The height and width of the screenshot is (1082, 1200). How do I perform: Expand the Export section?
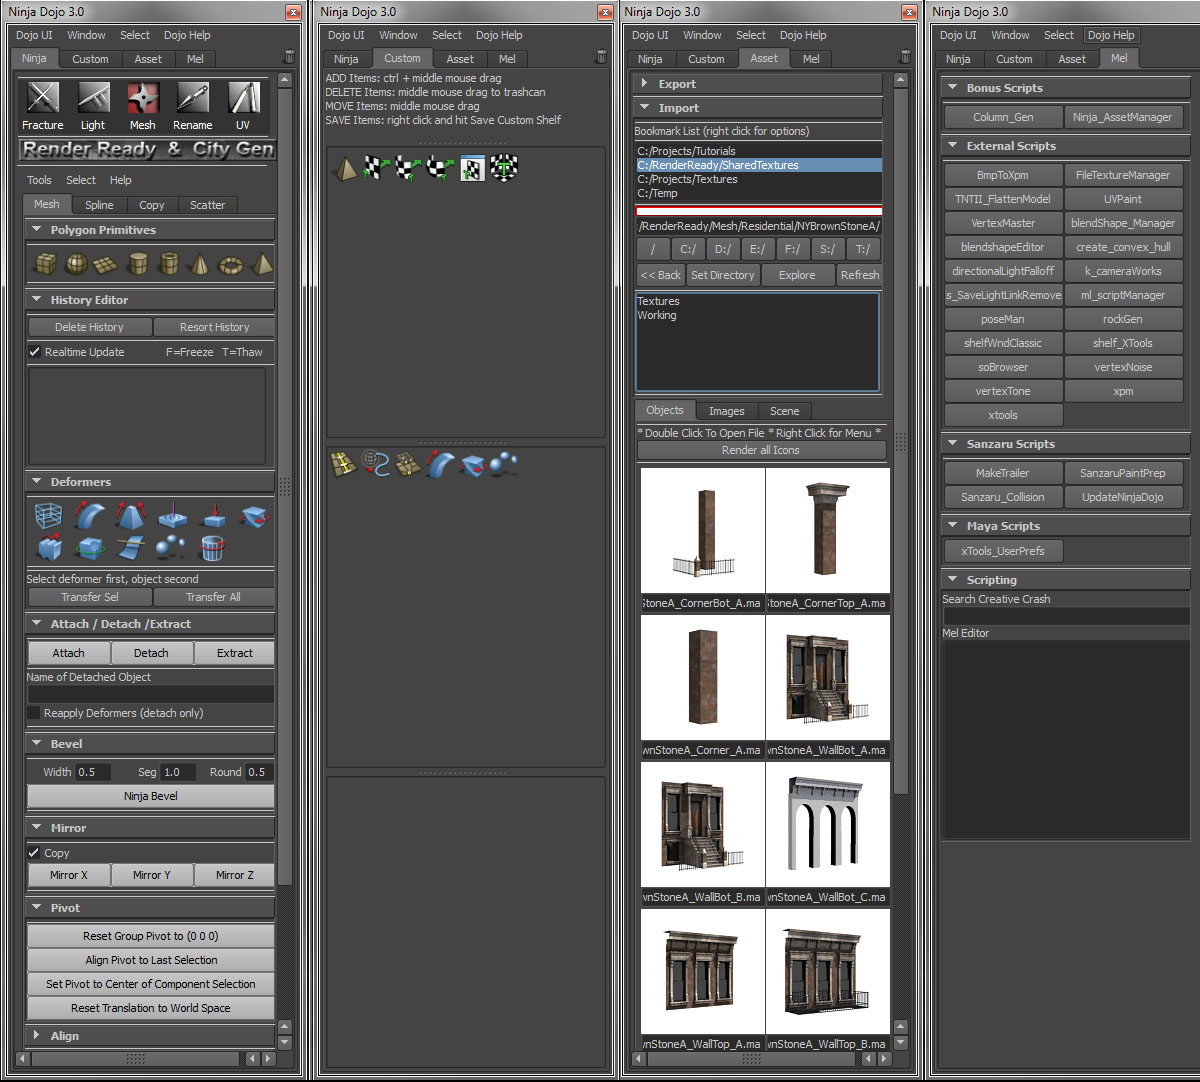759,84
